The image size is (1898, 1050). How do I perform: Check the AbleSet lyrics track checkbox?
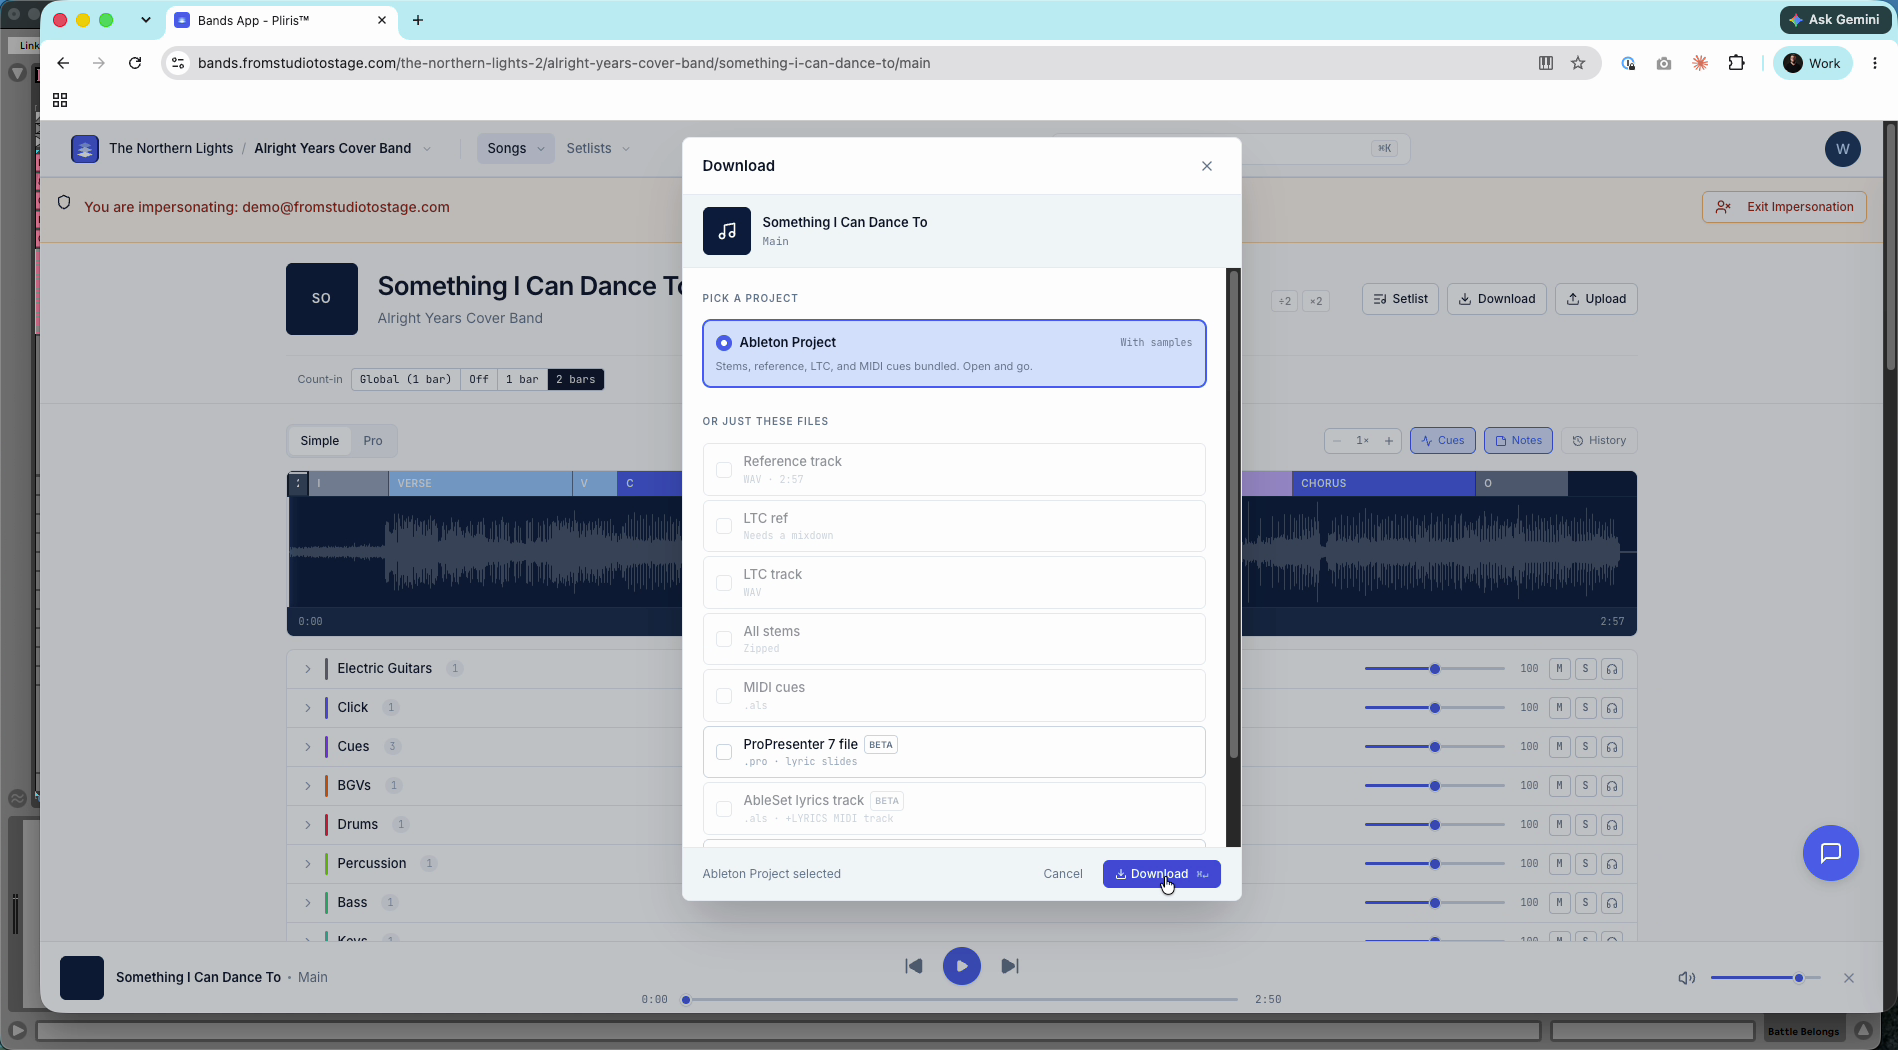point(724,808)
